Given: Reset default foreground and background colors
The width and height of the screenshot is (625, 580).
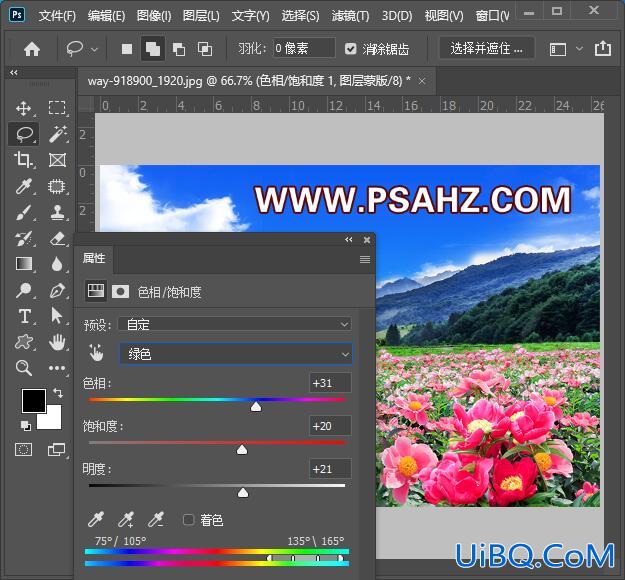Looking at the screenshot, I should (x=26, y=426).
